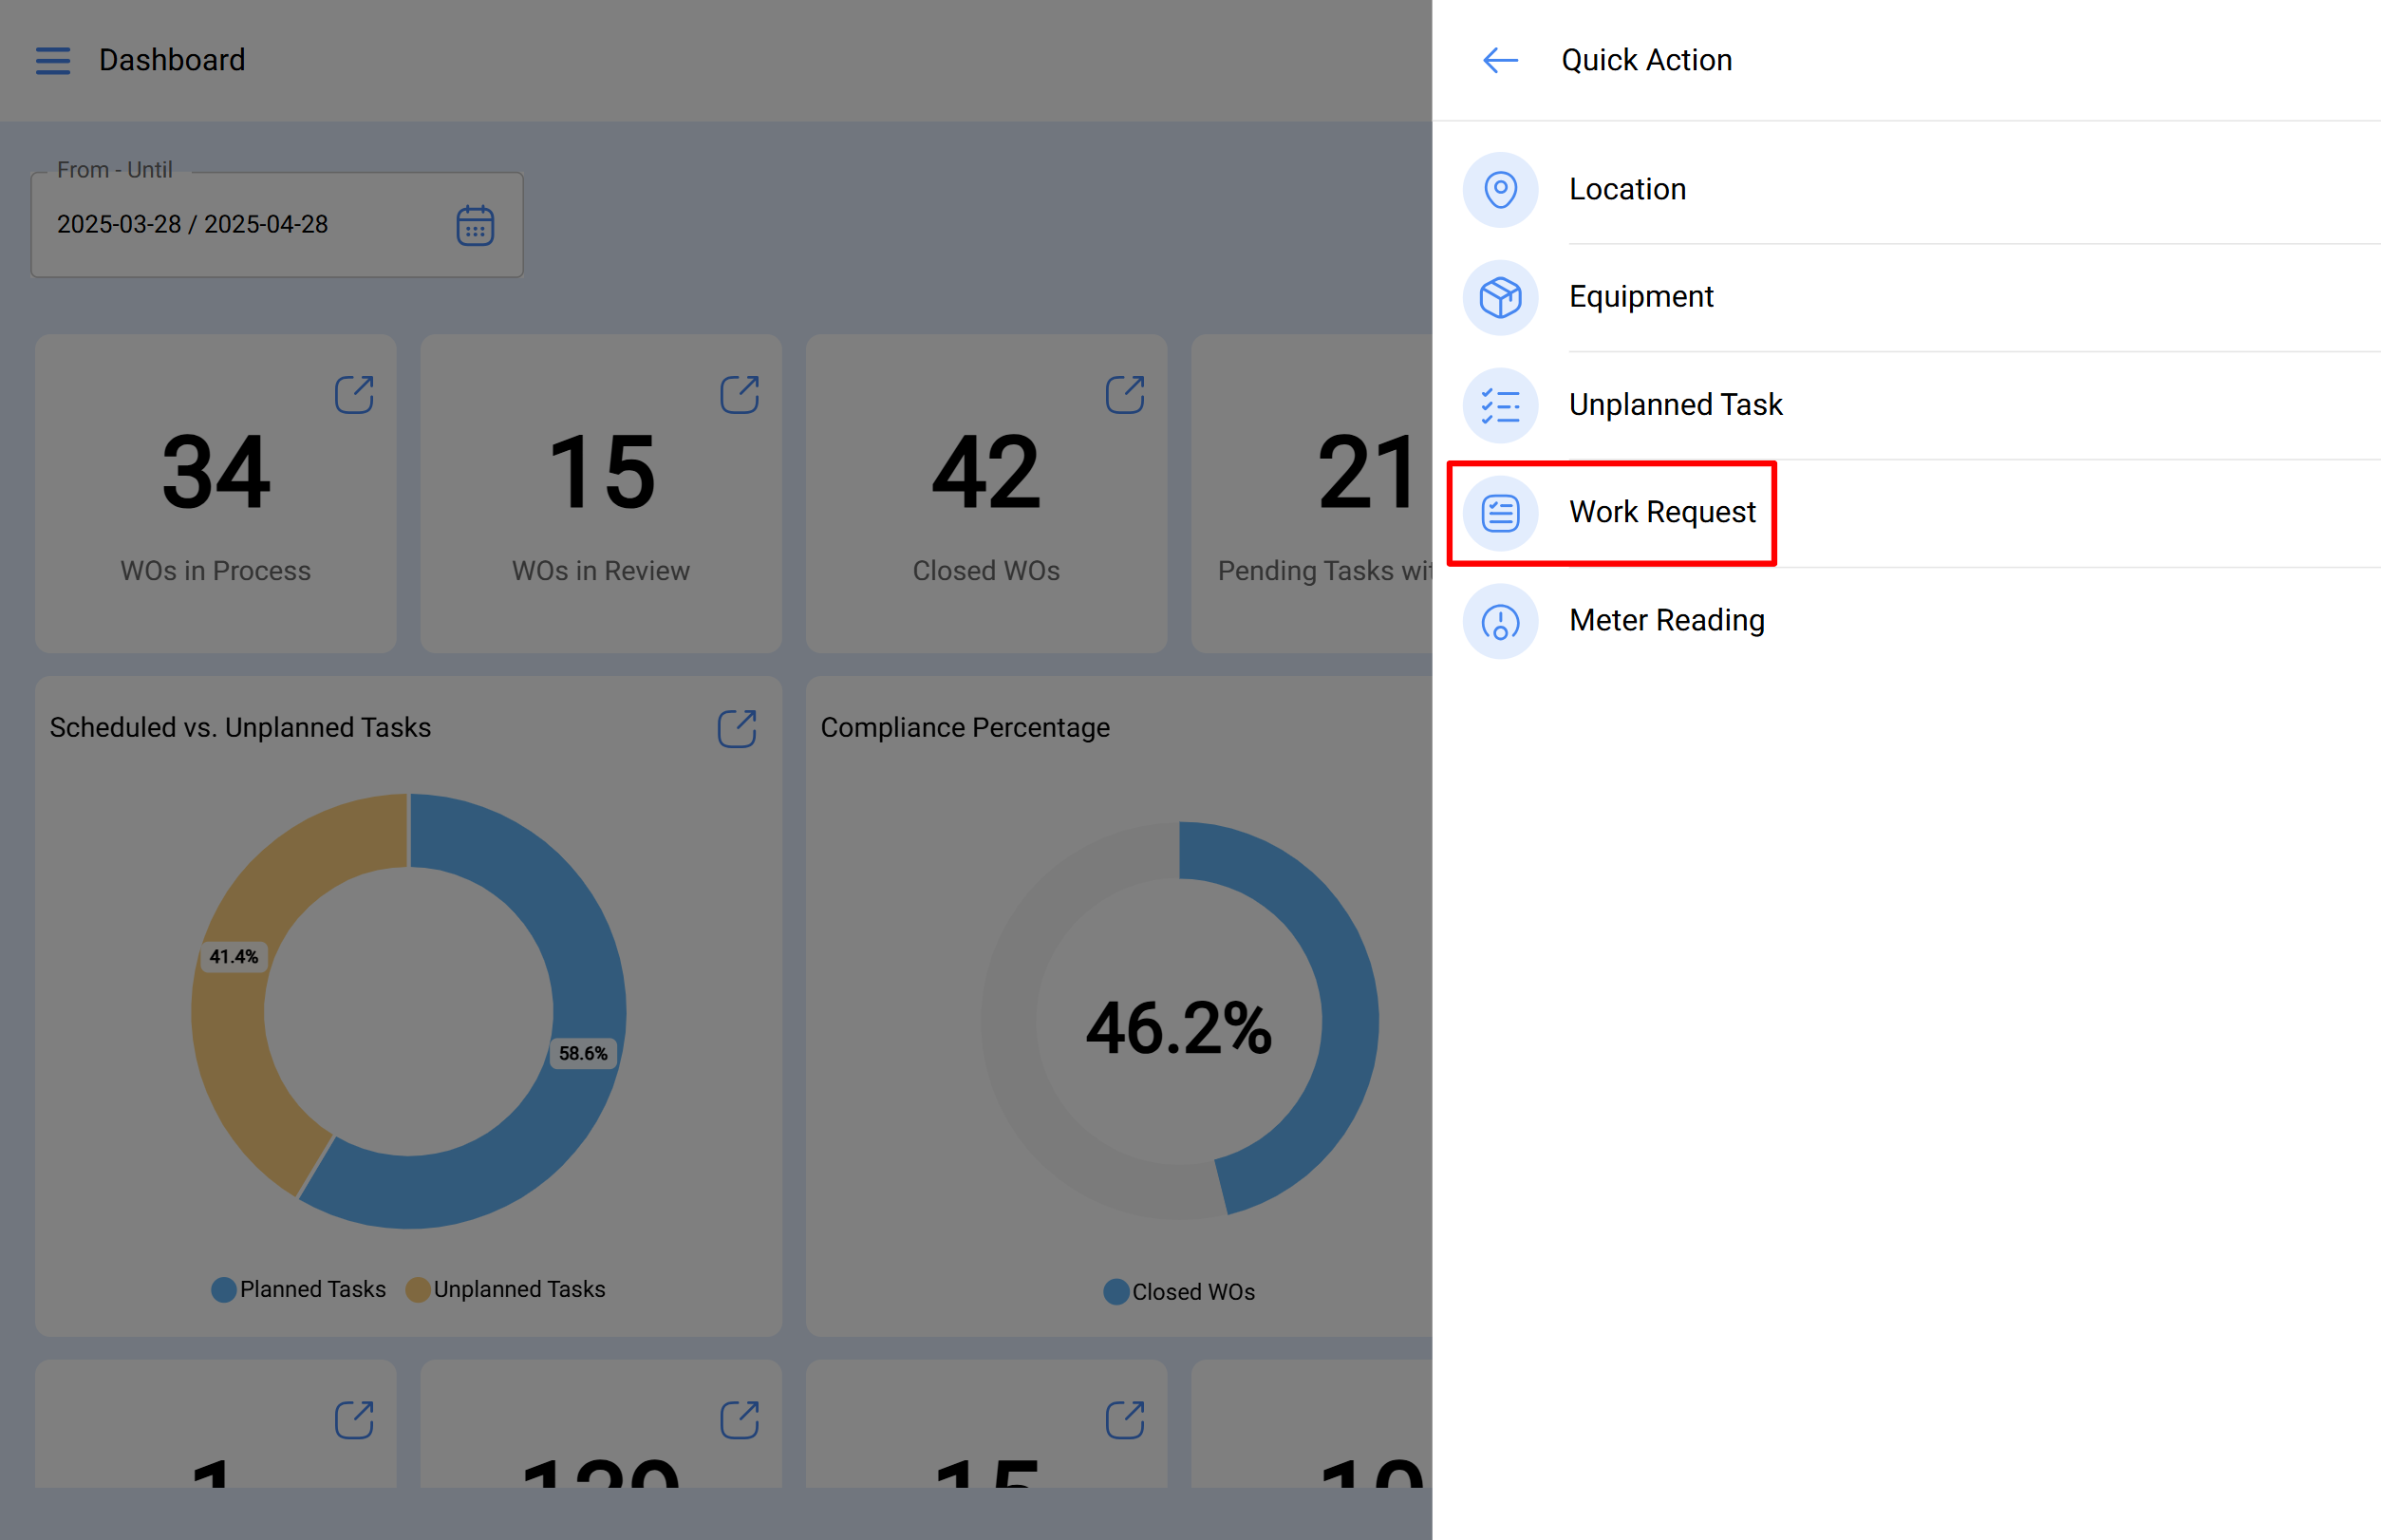
Task: Select the Equipment cube icon
Action: (x=1500, y=297)
